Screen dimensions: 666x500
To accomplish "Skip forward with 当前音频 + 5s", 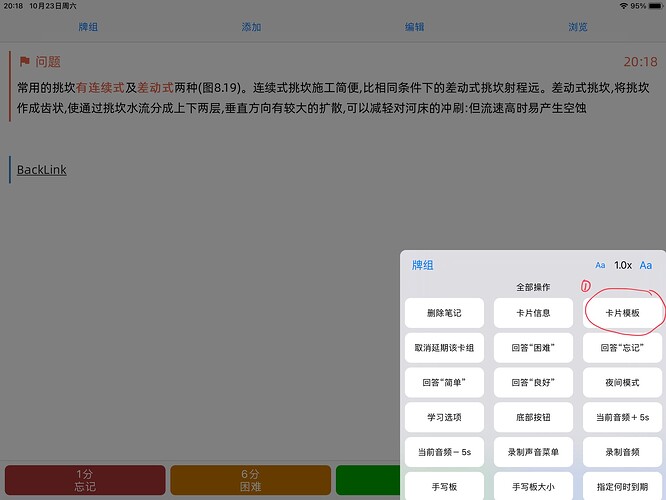I will pos(622,417).
